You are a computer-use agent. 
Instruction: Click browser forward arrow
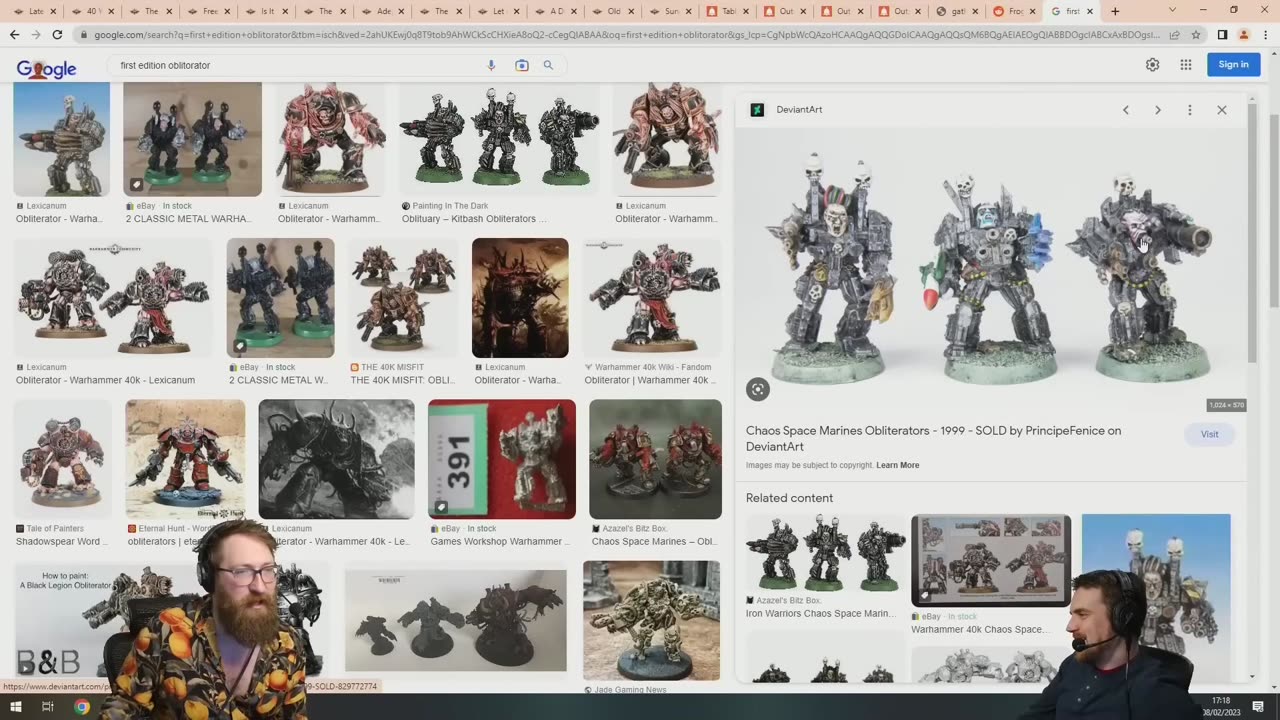[x=36, y=34]
